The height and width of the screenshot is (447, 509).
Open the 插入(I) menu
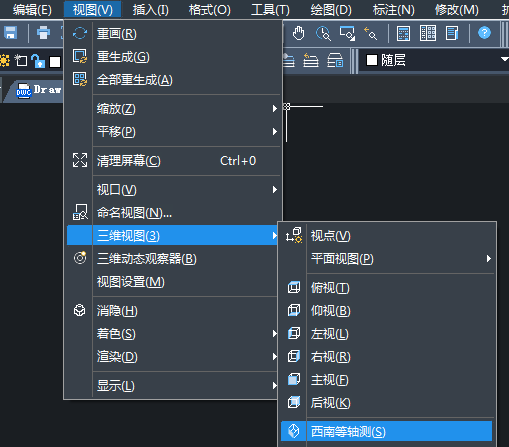[150, 10]
